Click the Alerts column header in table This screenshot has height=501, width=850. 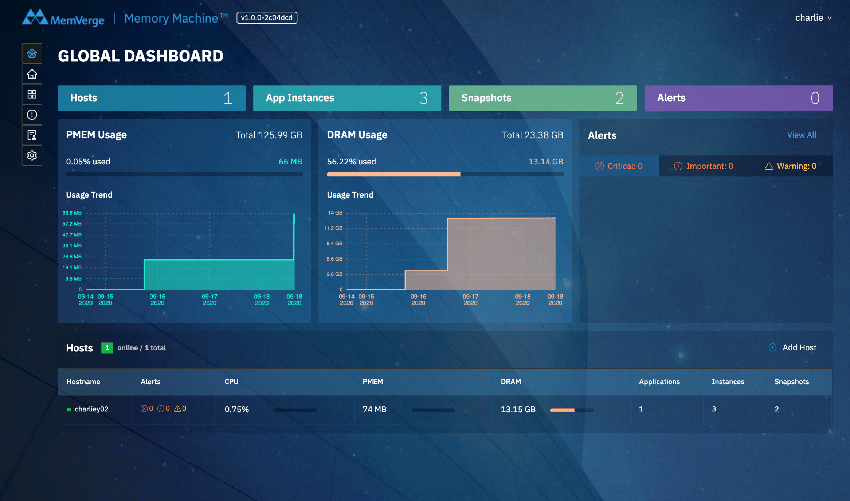150,382
